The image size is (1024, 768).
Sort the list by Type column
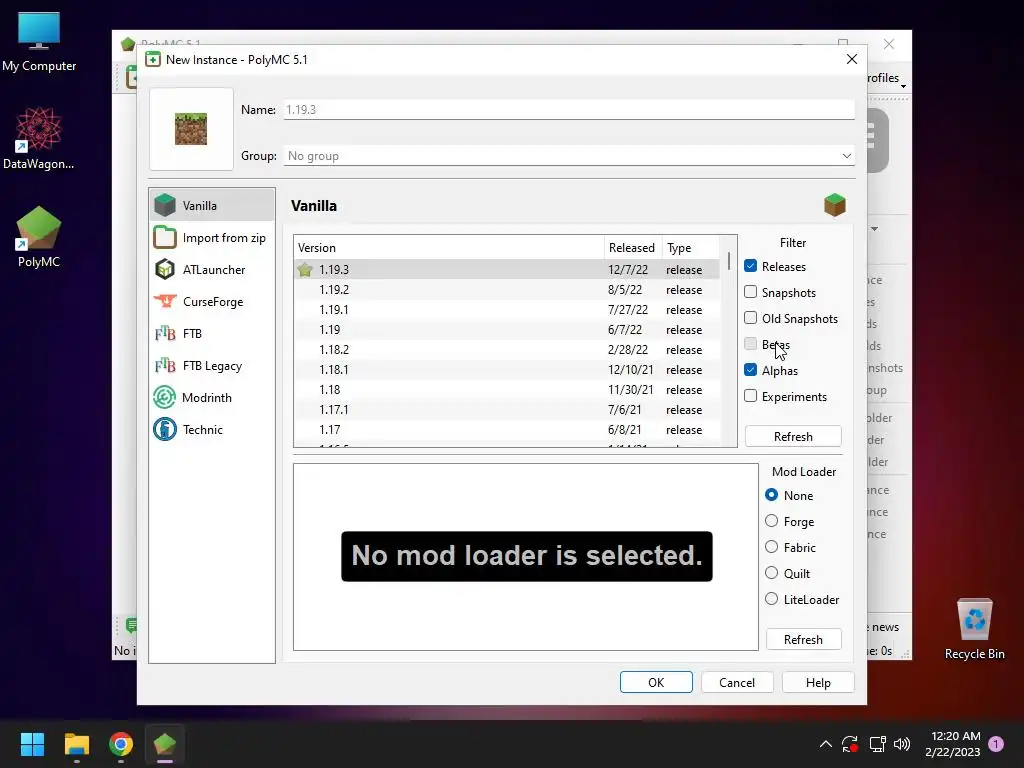(690, 248)
